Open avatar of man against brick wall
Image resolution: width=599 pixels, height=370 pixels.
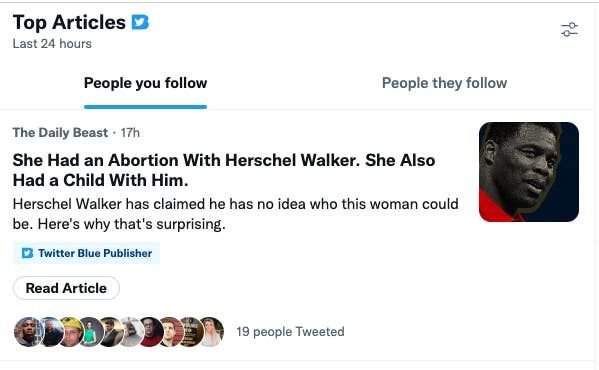[x=171, y=331]
